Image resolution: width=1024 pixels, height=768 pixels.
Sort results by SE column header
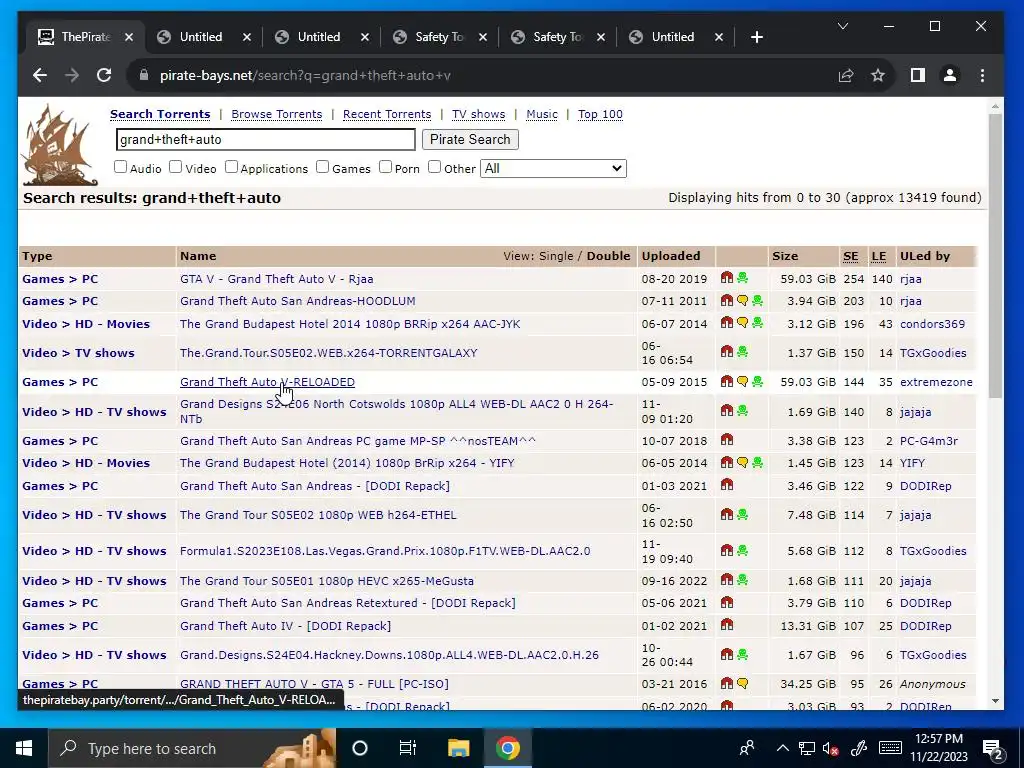pyautogui.click(x=850, y=256)
